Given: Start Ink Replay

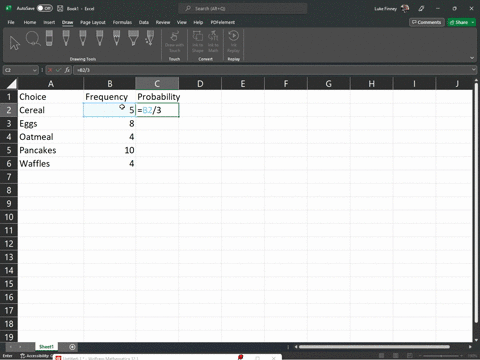Looking at the screenshot, I should [233, 42].
